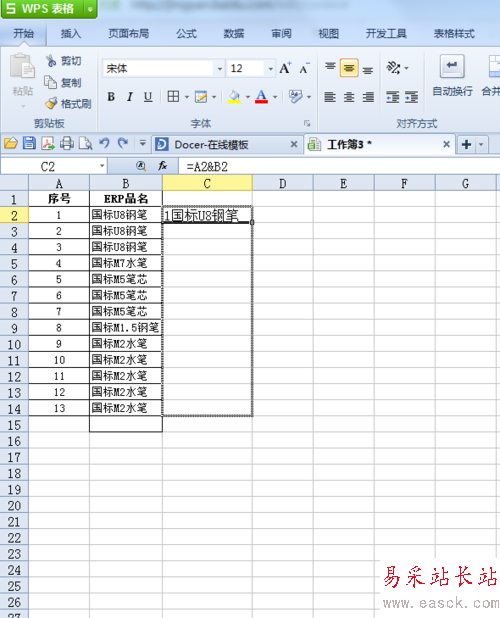500x618 pixels.
Task: Open the font name dropdown (宋体)
Action: pyautogui.click(x=219, y=69)
